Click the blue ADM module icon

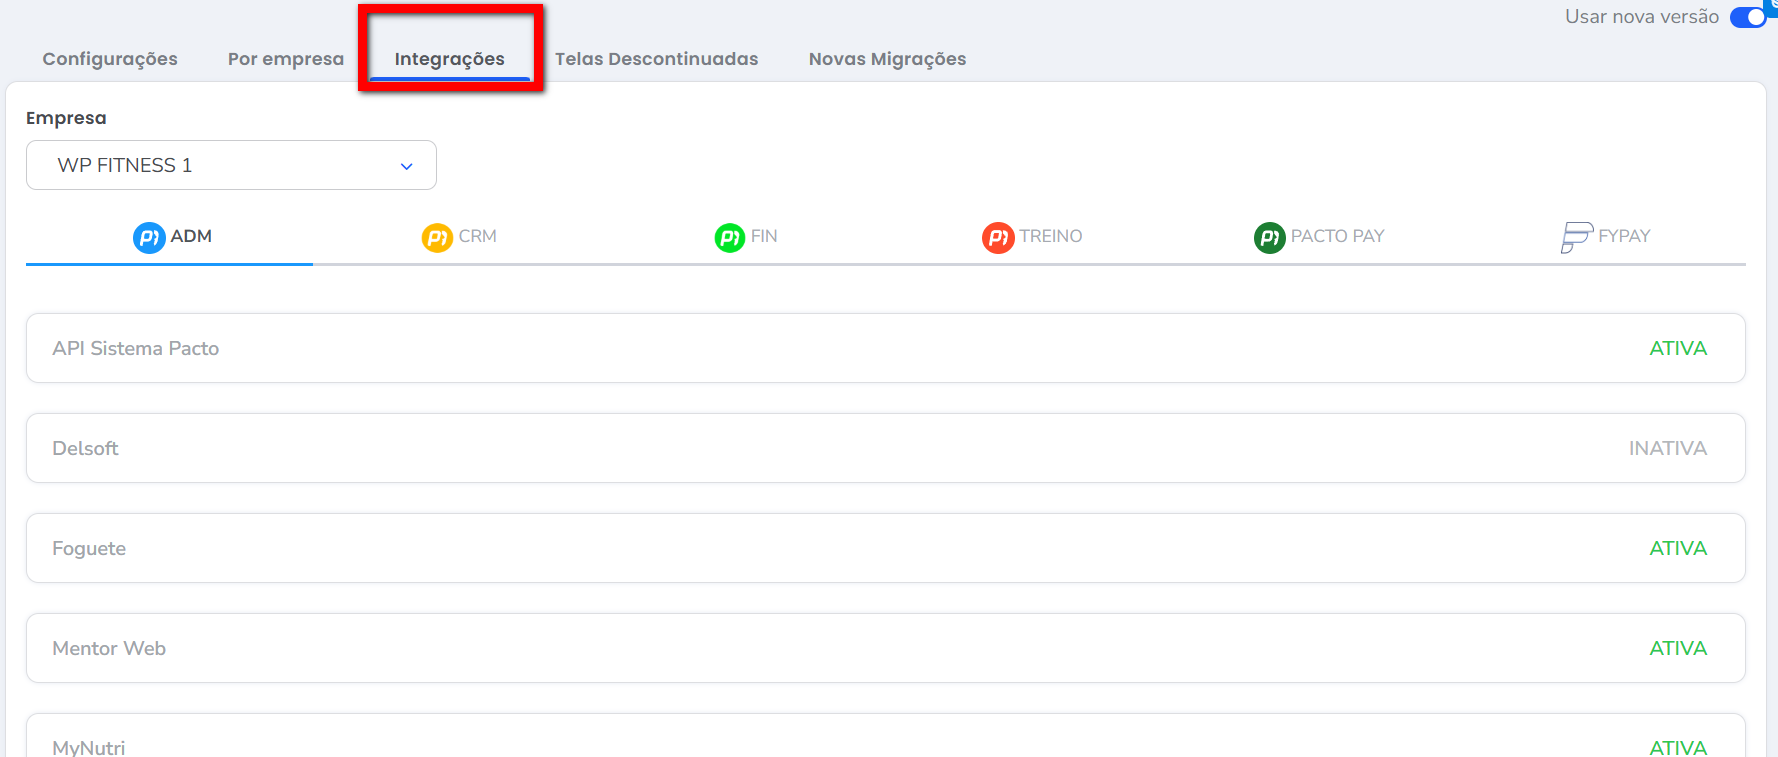point(149,238)
